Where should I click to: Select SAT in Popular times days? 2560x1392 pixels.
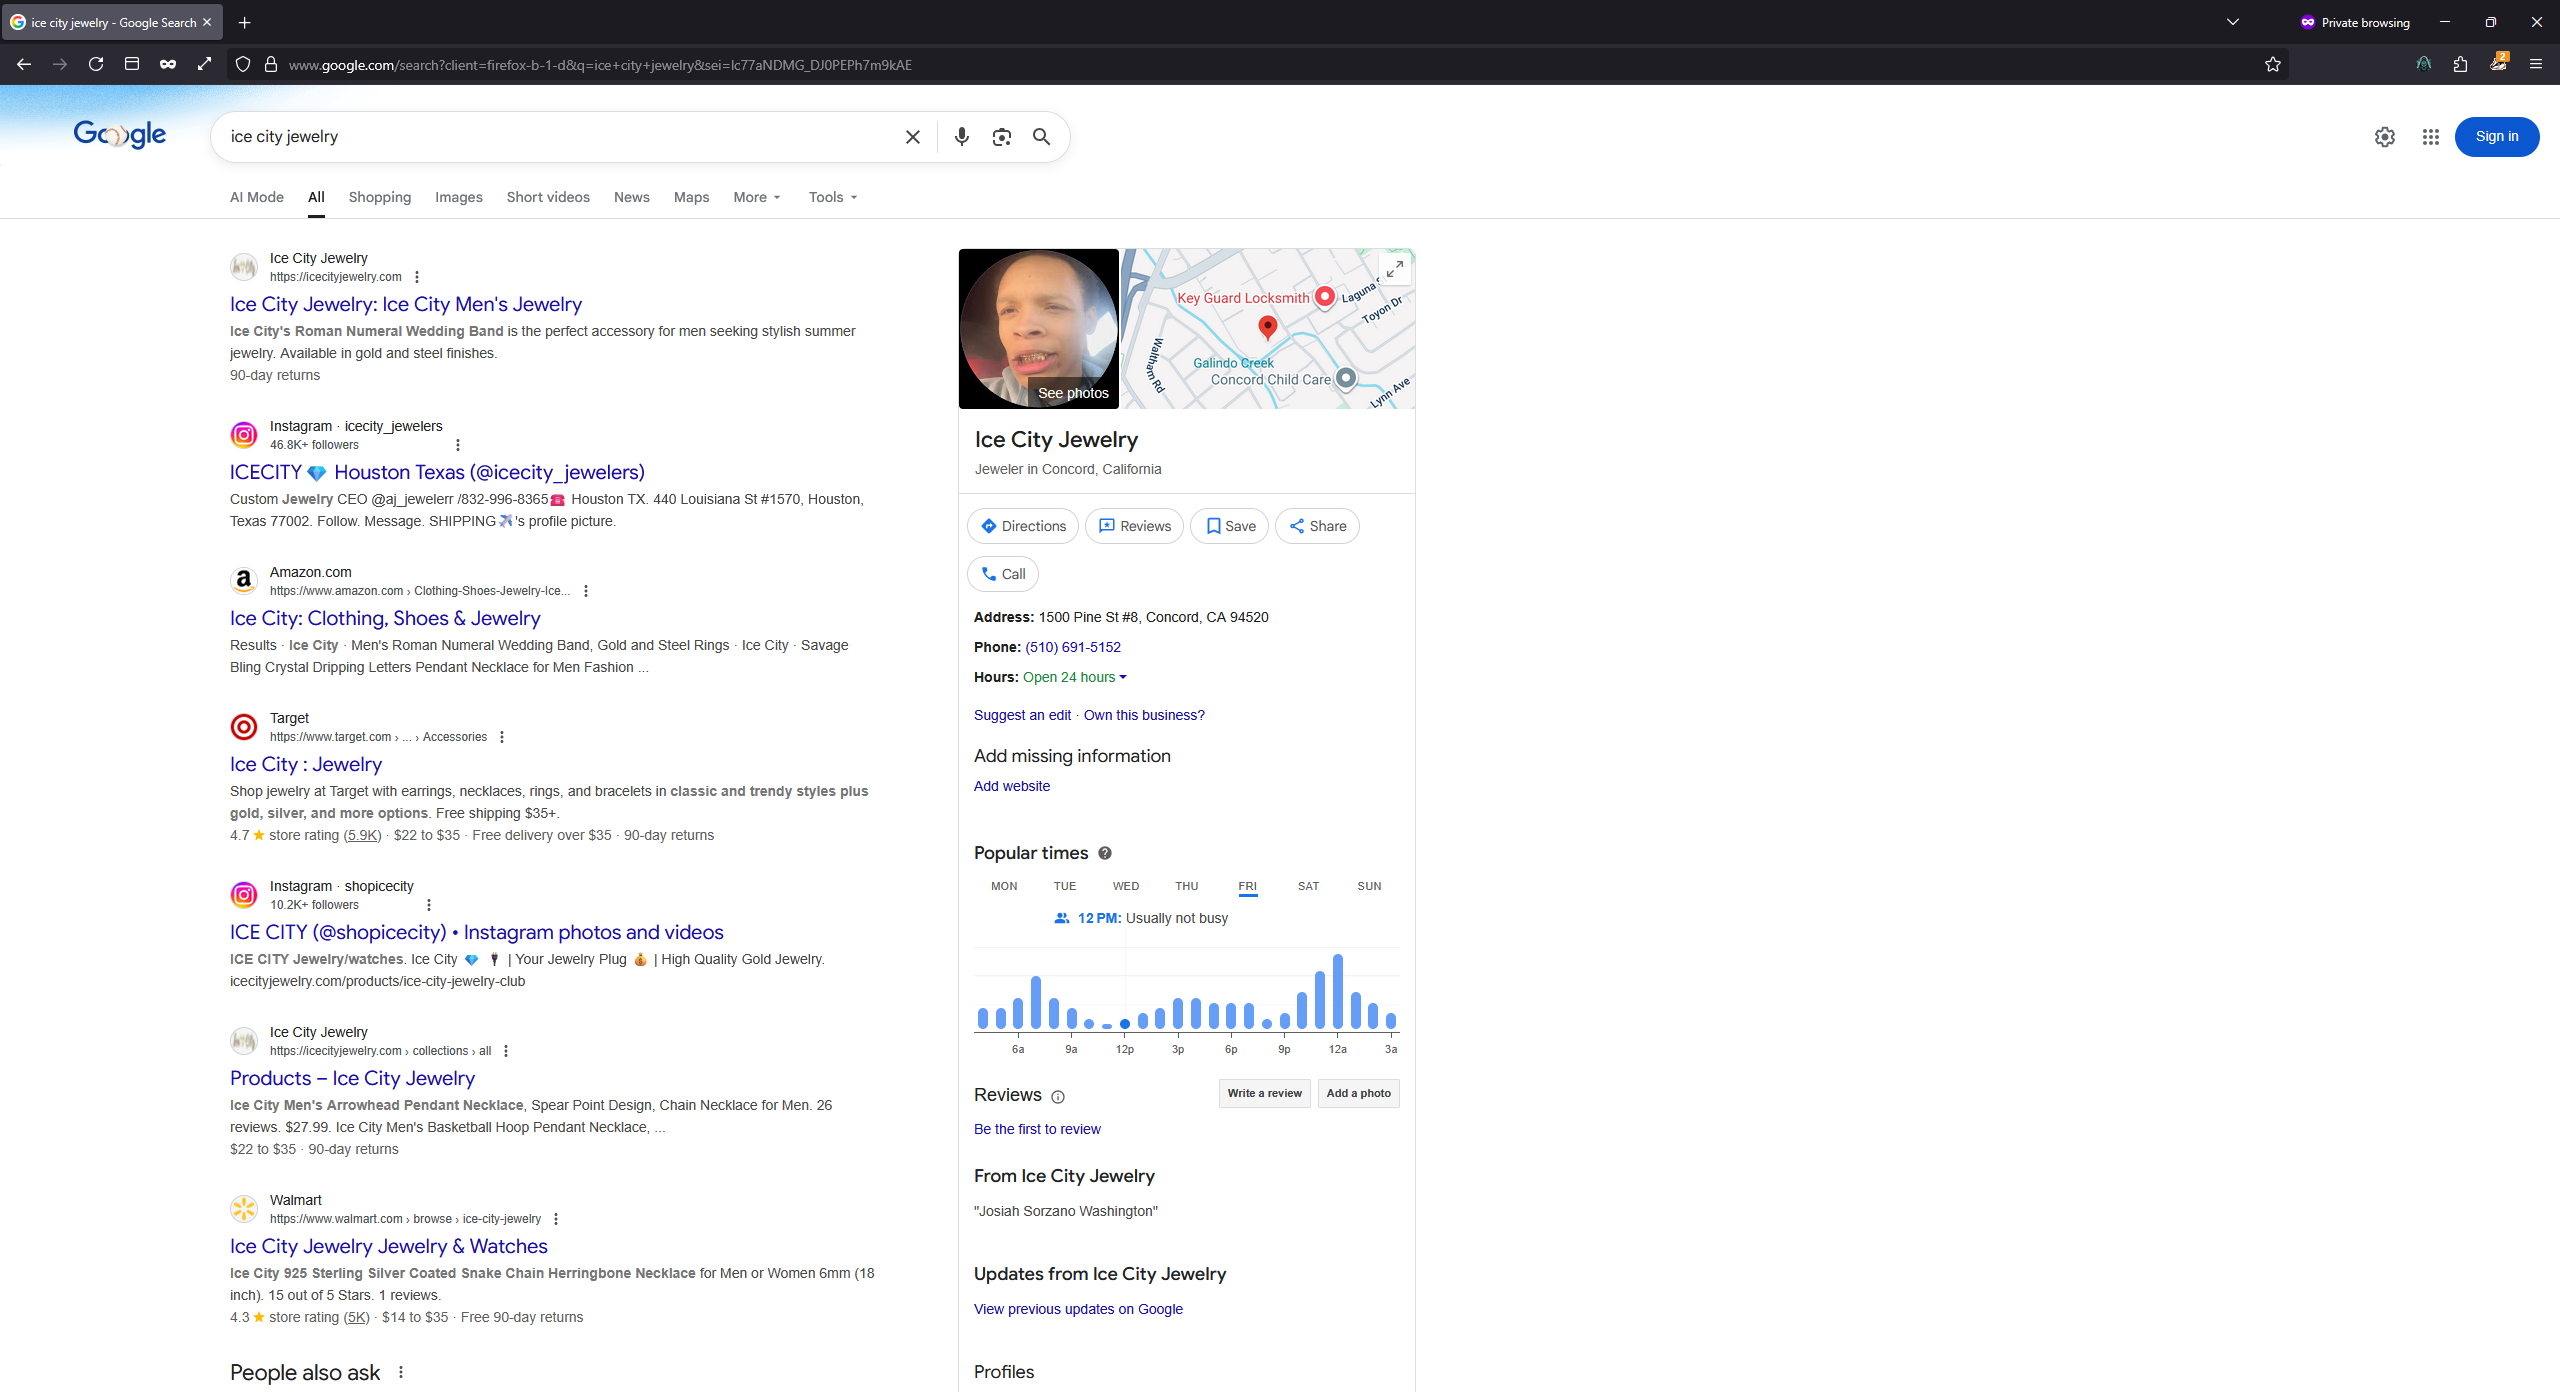point(1308,886)
